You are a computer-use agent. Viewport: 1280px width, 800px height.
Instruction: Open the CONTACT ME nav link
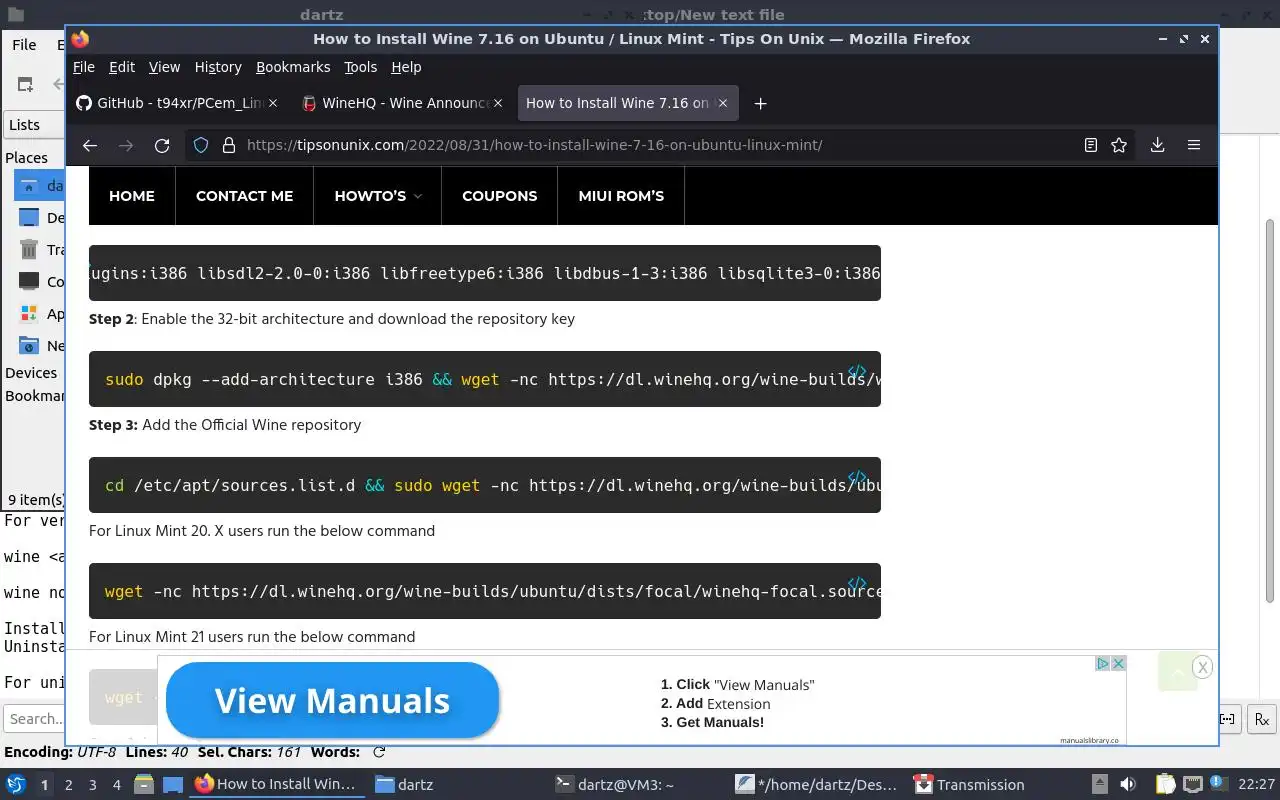coord(244,196)
